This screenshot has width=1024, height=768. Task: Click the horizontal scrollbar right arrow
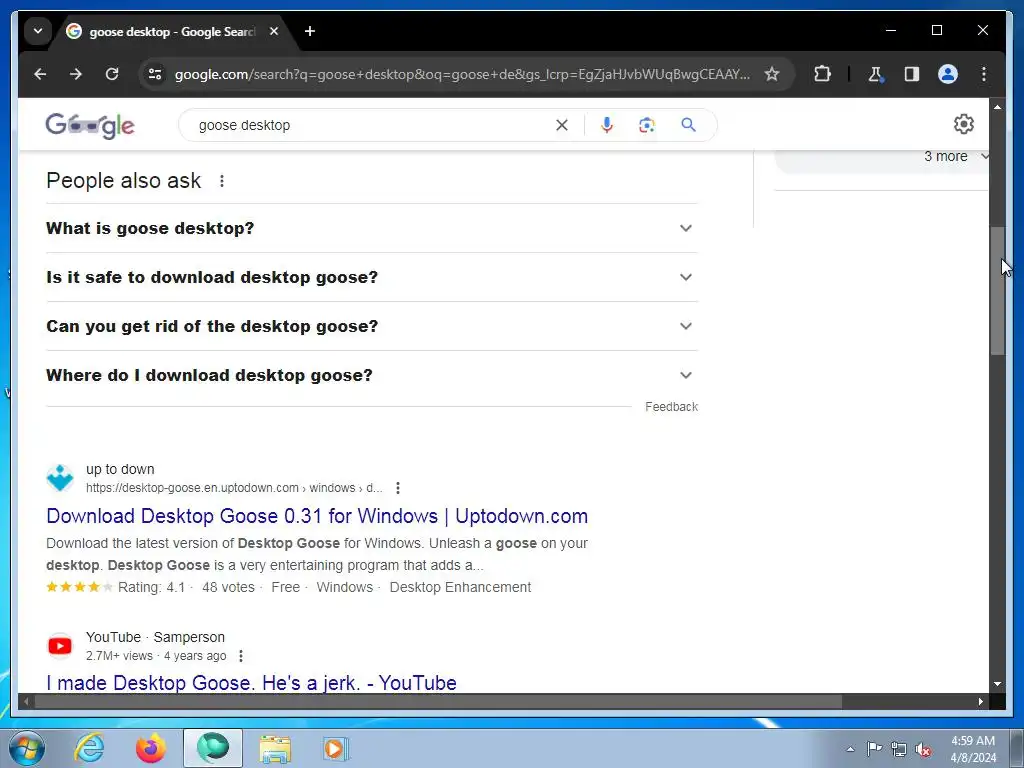click(981, 701)
